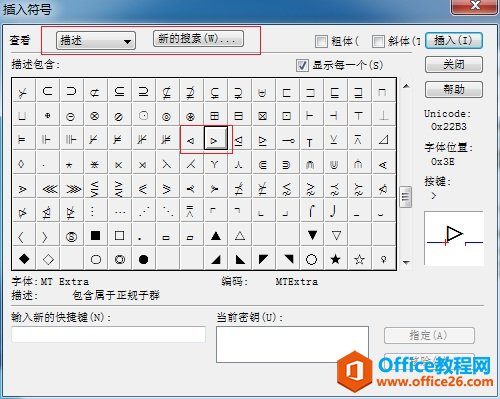The height and width of the screenshot is (399, 500).
Task: Select the right angle bracket 〉 symbol
Action: click(x=45, y=237)
